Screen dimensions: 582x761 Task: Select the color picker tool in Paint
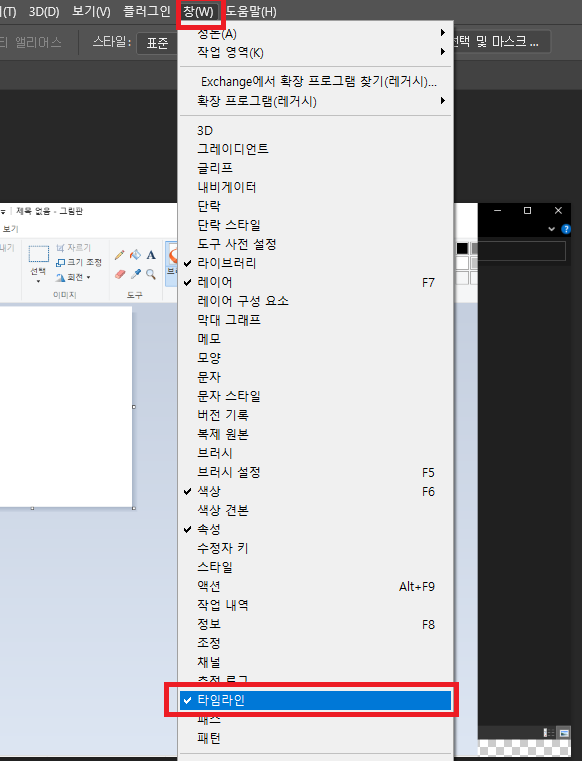(135, 274)
